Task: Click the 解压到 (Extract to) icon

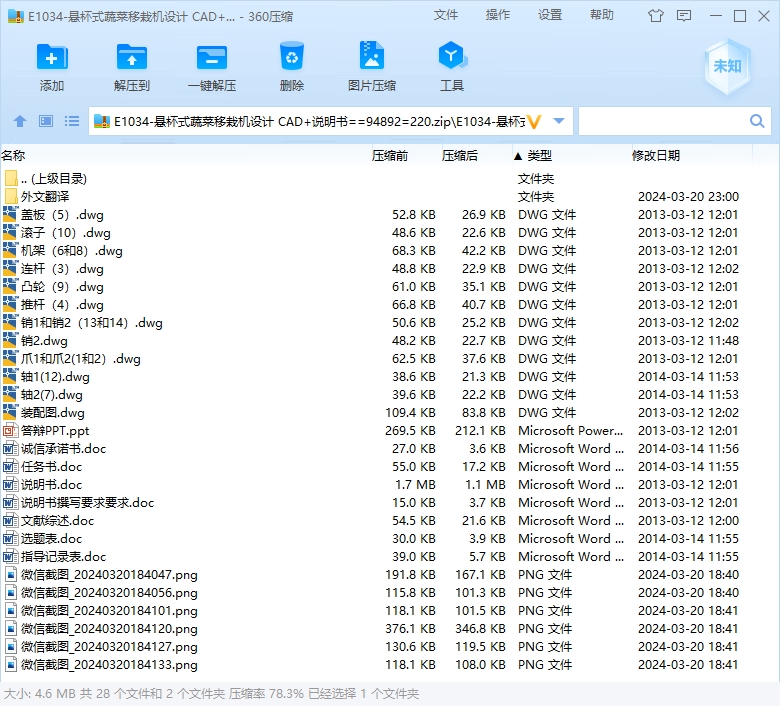Action: click(131, 57)
